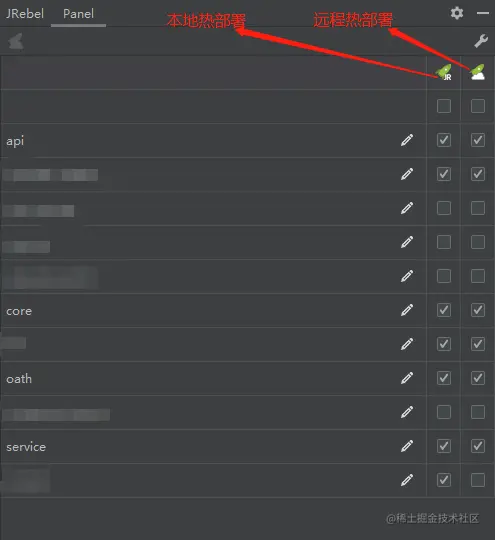495x540 pixels.
Task: Disable local hot deploy for api
Action: click(444, 140)
